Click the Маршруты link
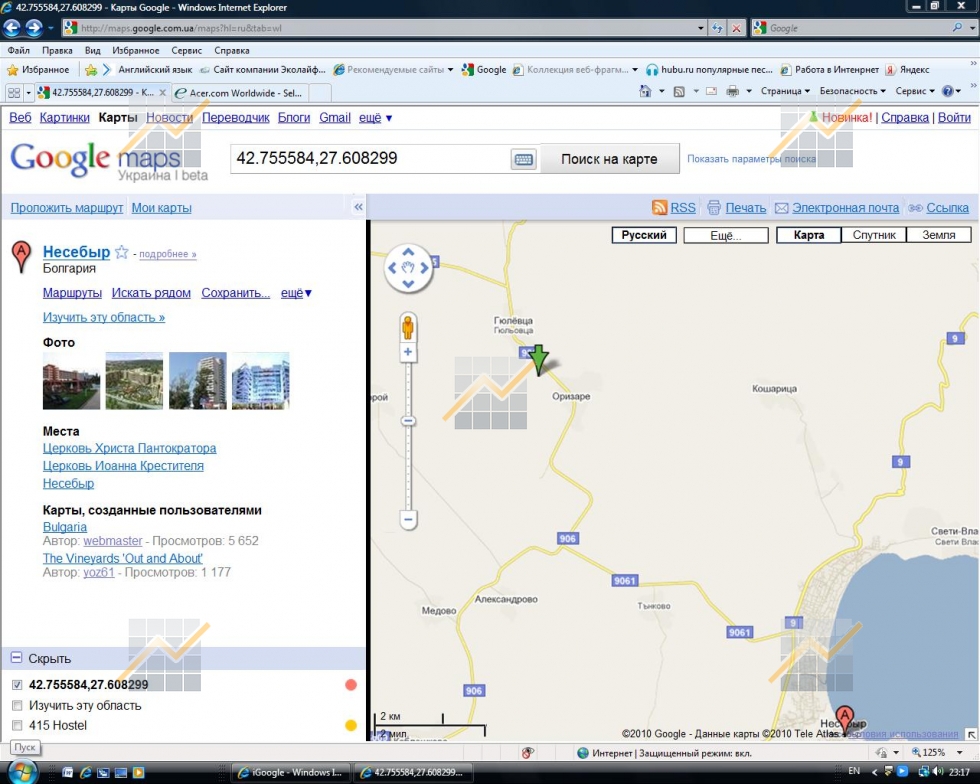The height and width of the screenshot is (784, 980). pyautogui.click(x=72, y=293)
